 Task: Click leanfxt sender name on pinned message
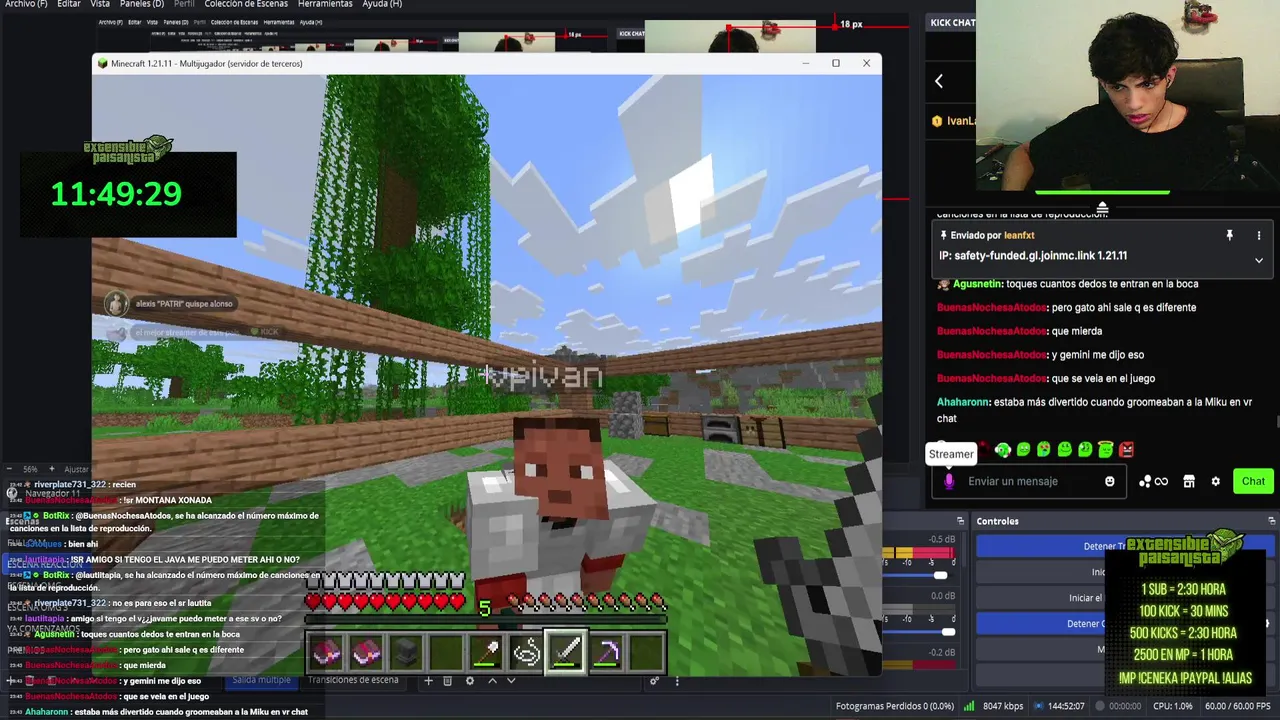[1019, 235]
